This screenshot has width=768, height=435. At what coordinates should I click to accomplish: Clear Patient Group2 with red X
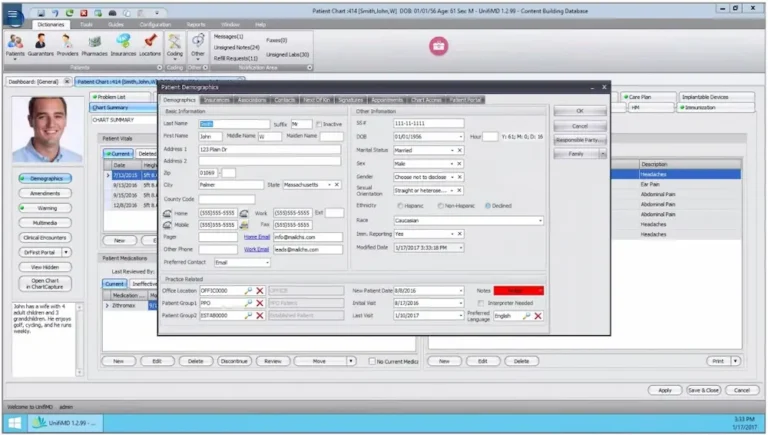click(x=260, y=315)
